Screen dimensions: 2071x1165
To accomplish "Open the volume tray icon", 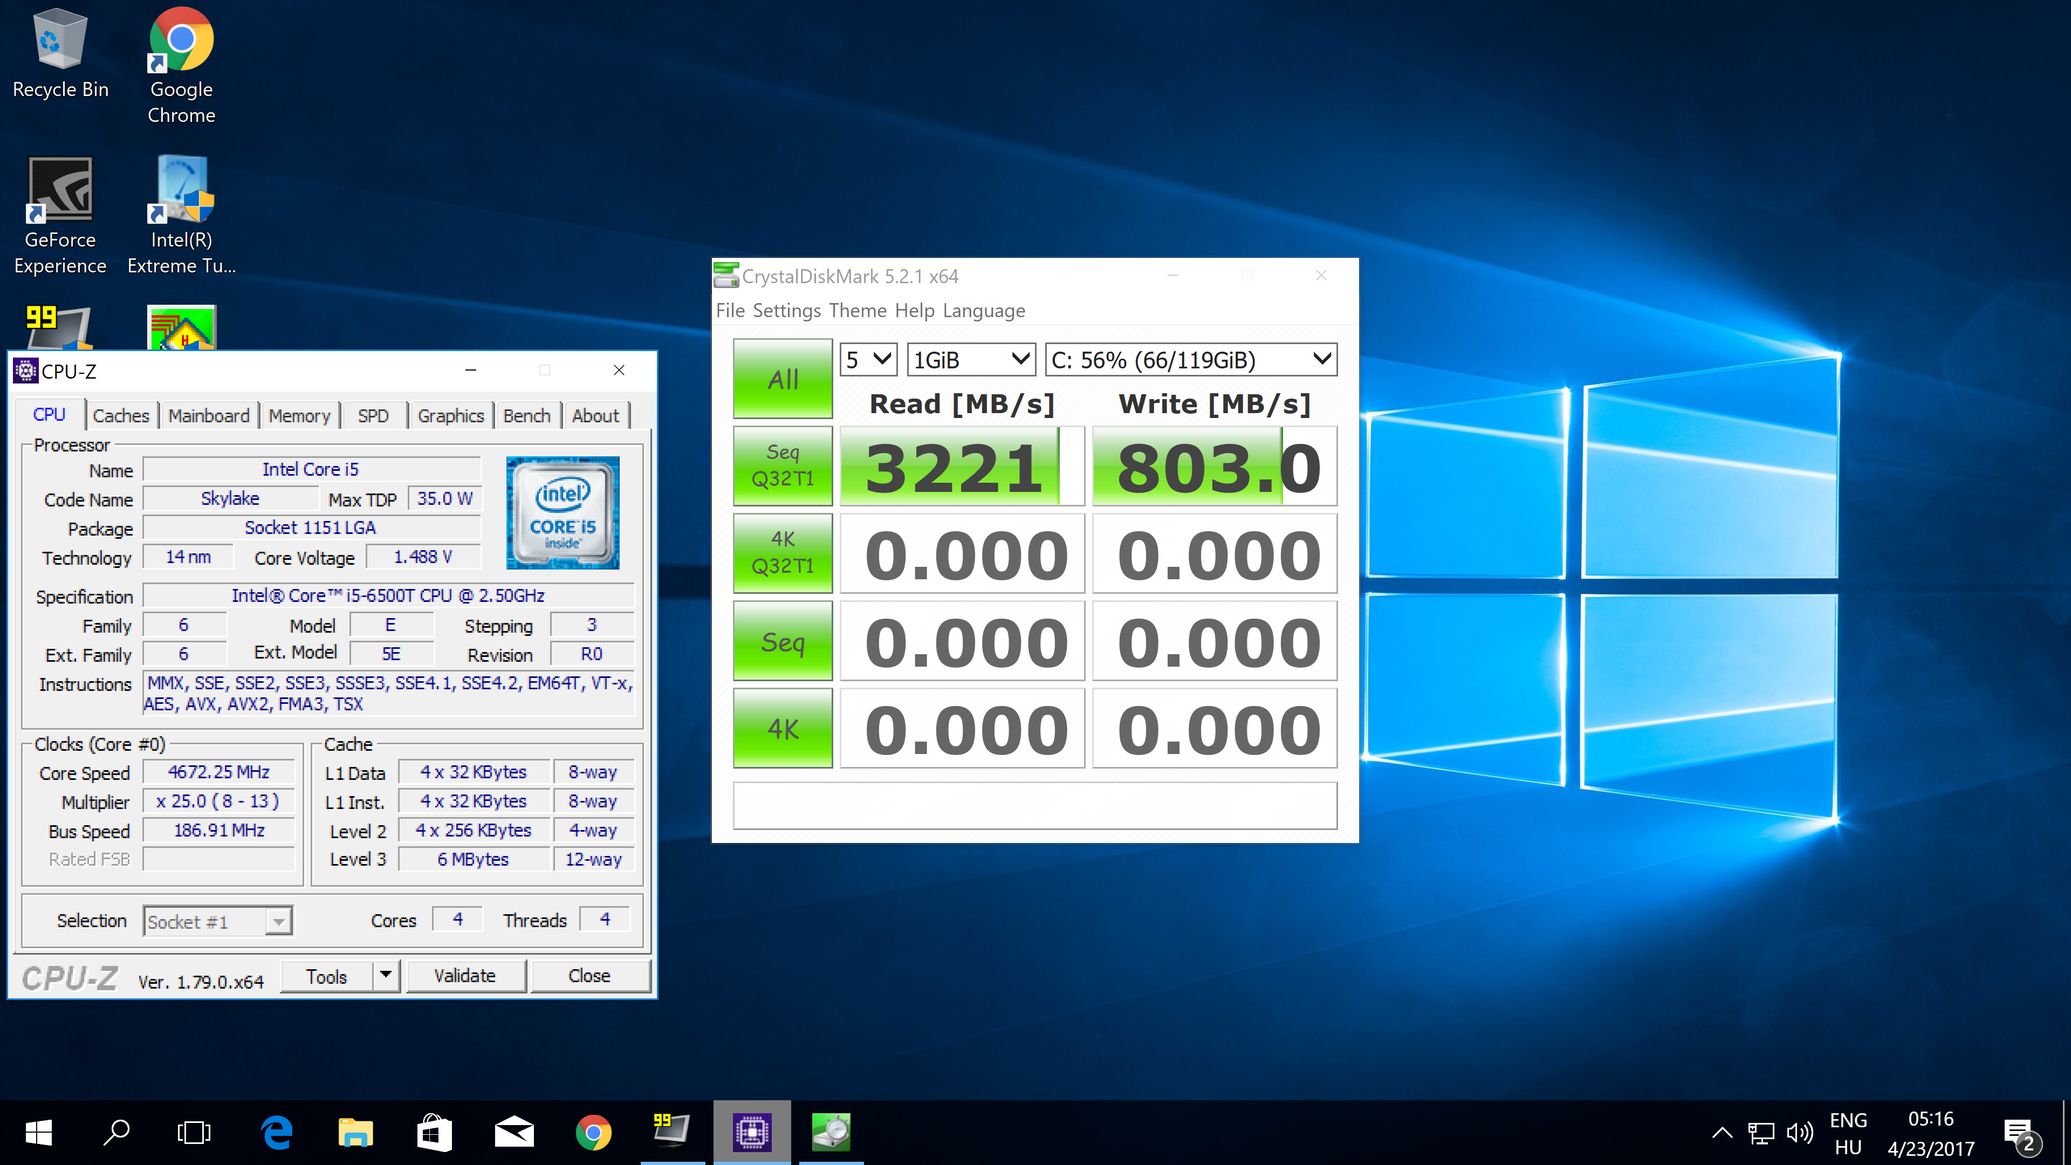I will click(x=1800, y=1133).
